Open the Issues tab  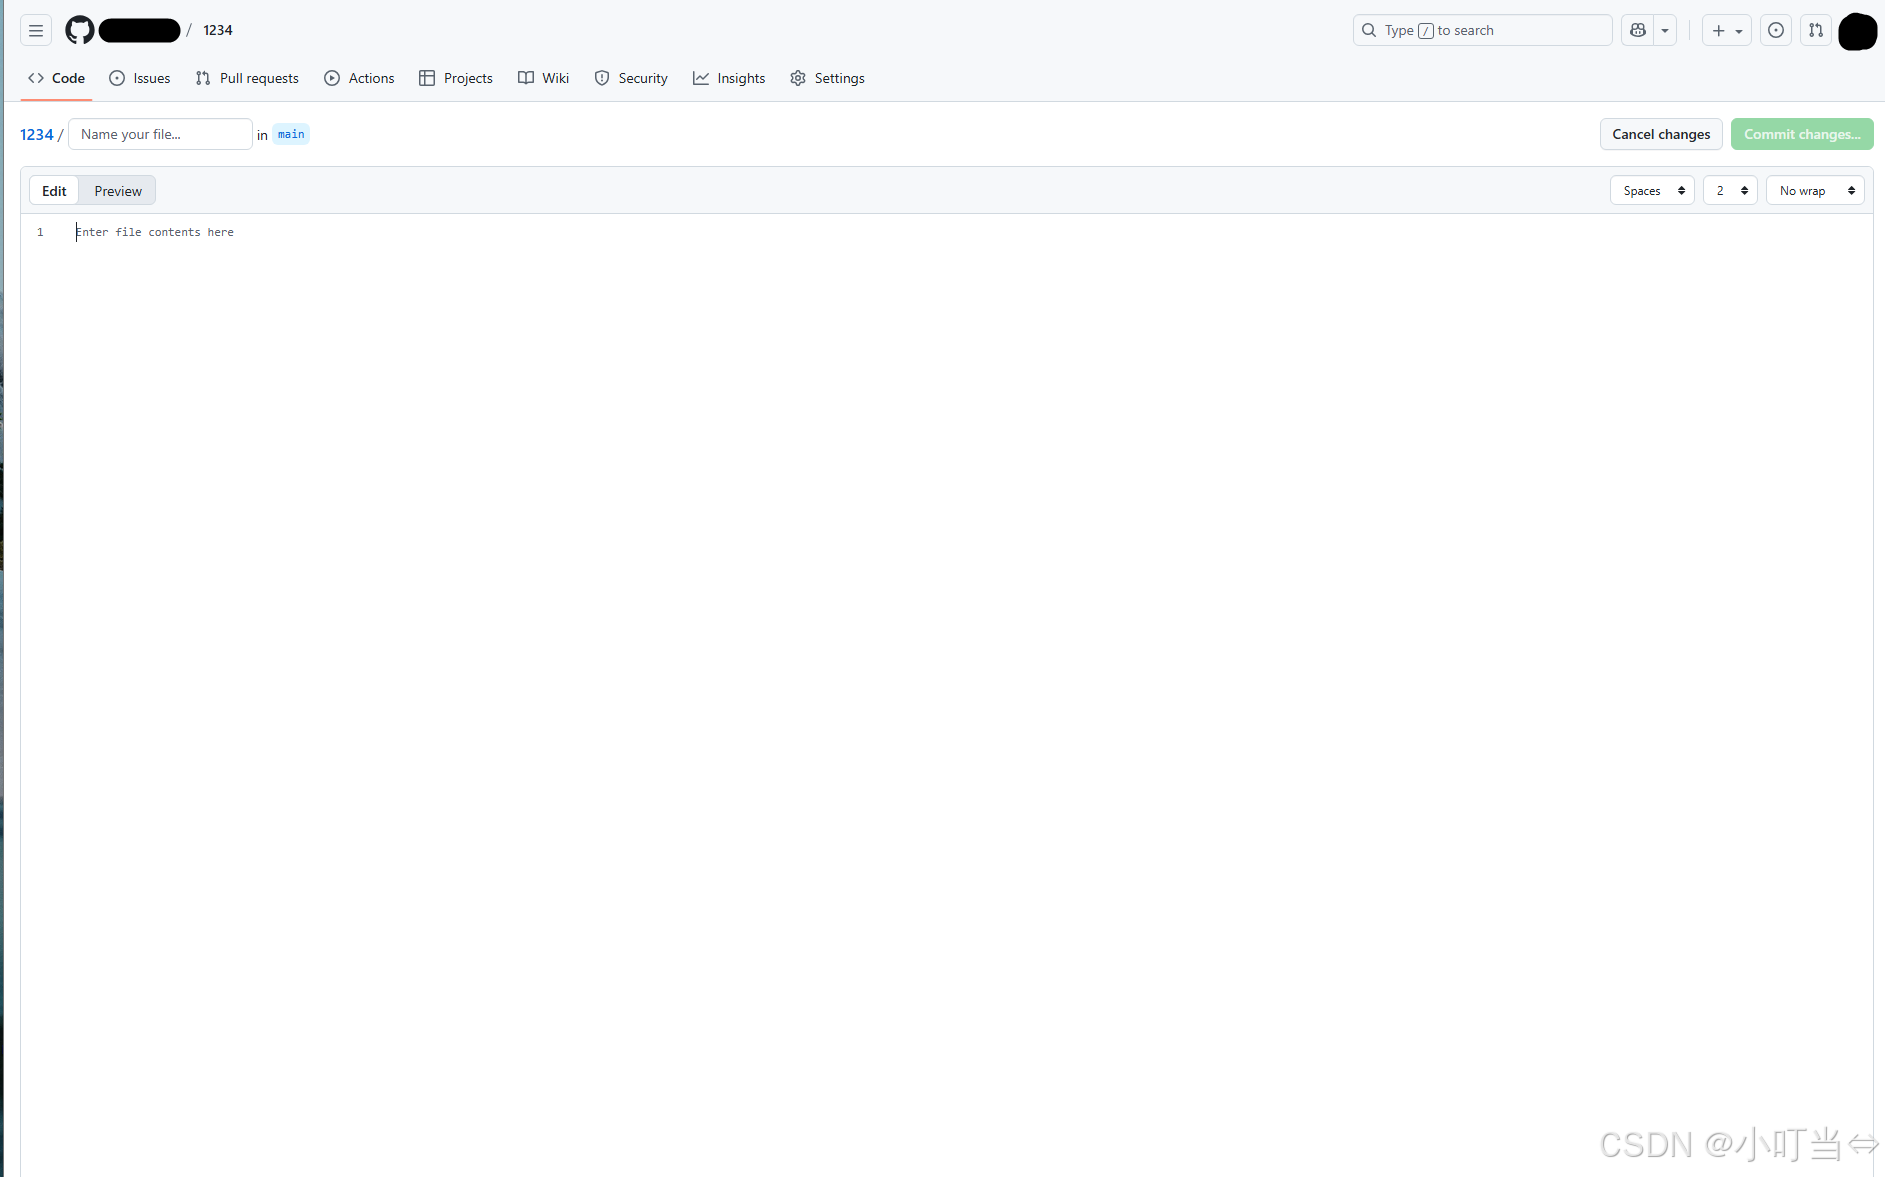tap(140, 78)
